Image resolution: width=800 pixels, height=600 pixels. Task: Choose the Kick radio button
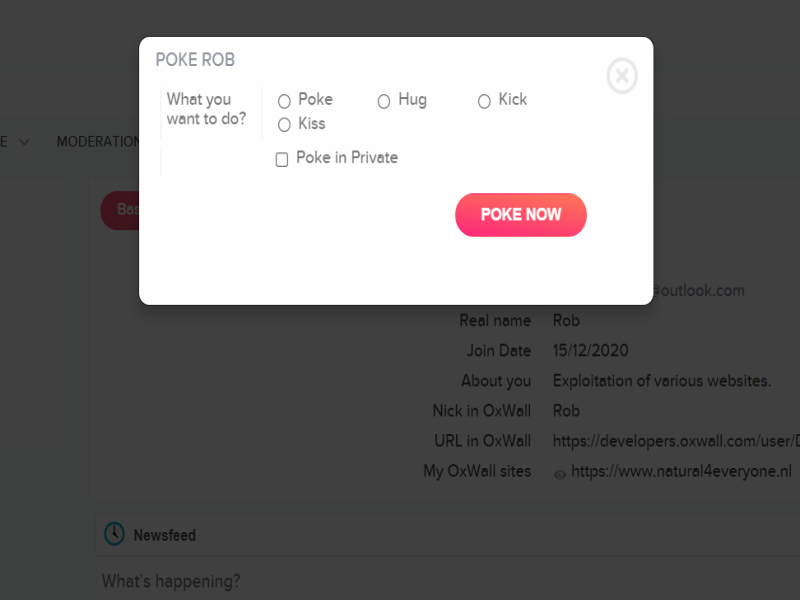[484, 101]
